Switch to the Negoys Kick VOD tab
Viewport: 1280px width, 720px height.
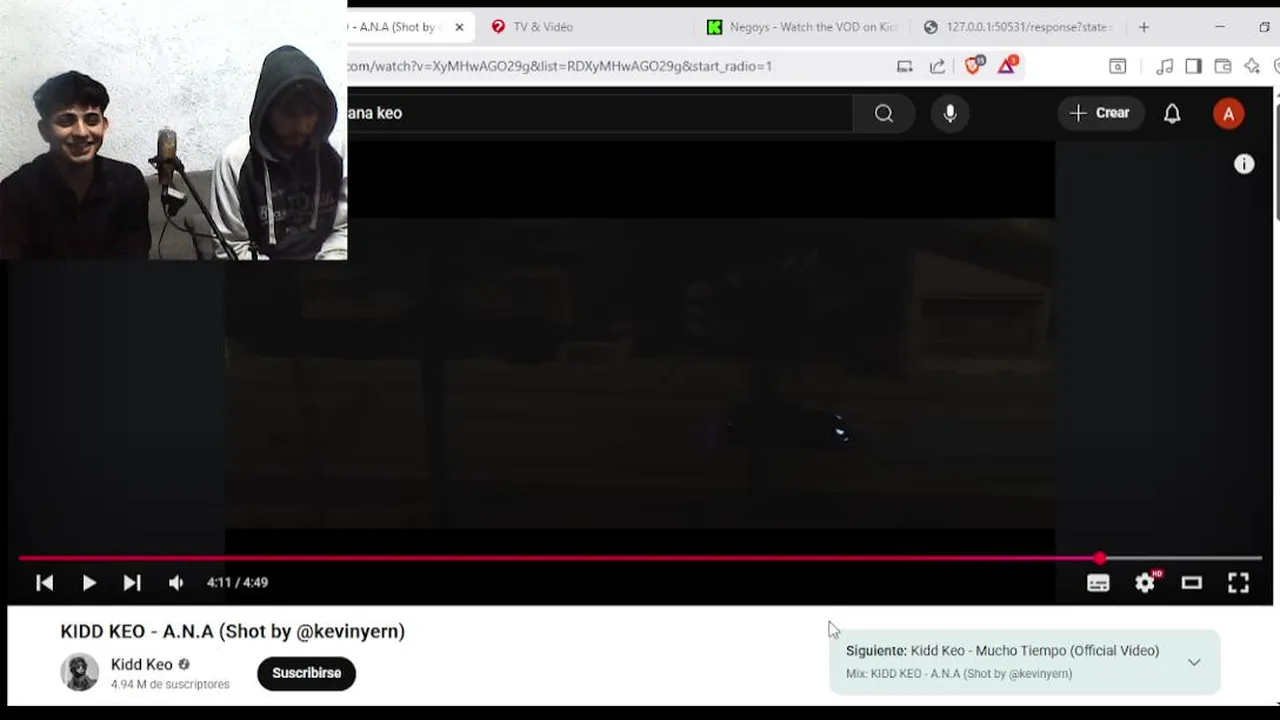[802, 27]
